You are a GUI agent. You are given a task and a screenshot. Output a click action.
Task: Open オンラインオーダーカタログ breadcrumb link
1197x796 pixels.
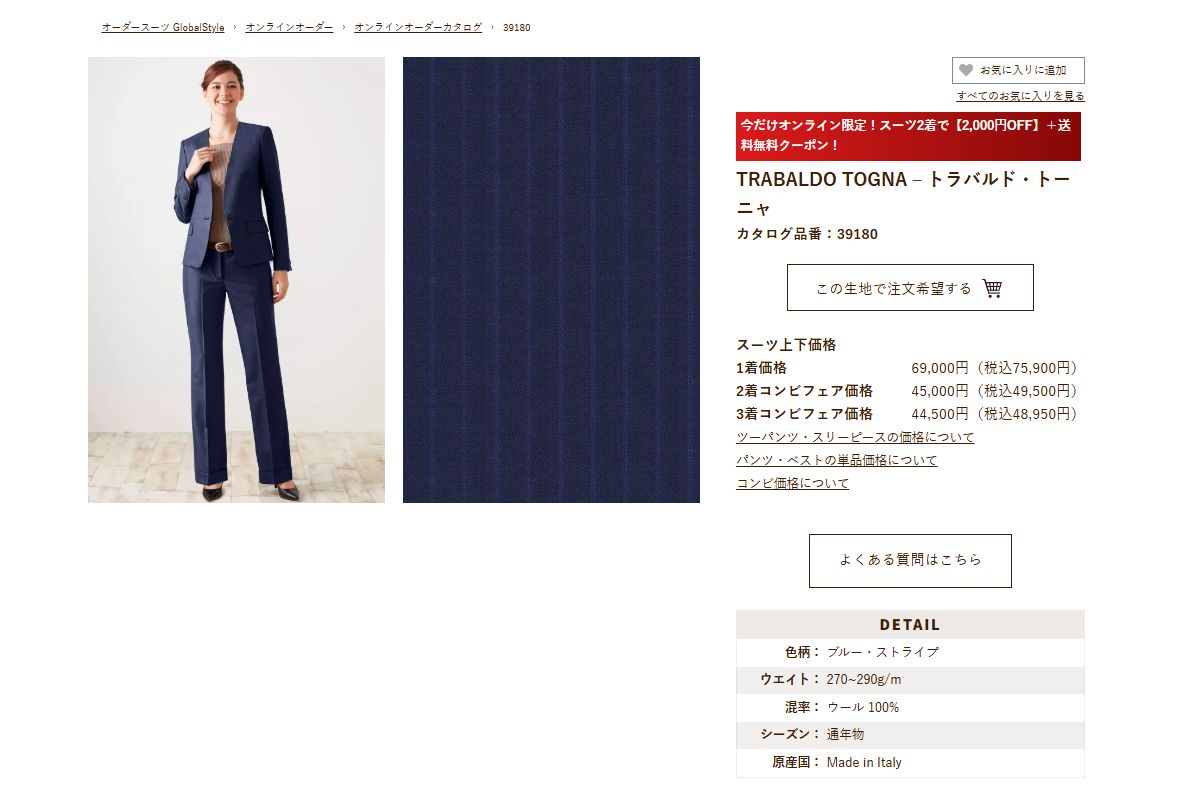coord(418,27)
